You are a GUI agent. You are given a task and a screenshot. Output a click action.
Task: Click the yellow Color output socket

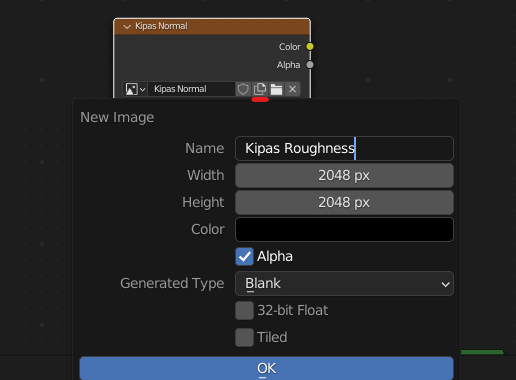(310, 47)
